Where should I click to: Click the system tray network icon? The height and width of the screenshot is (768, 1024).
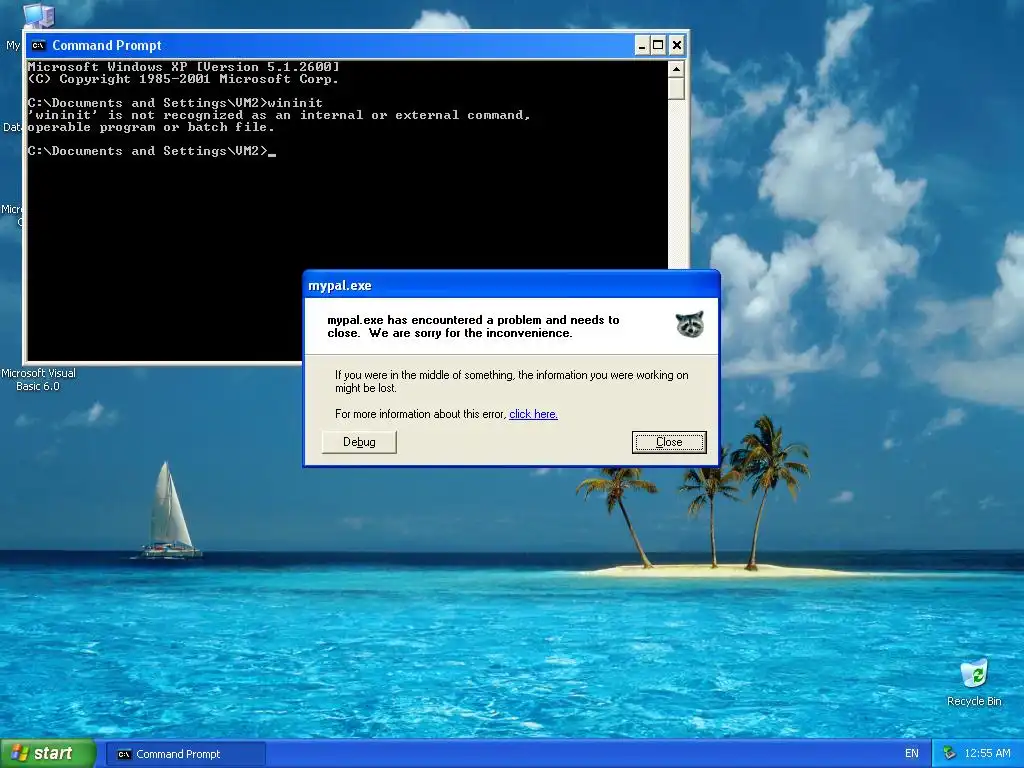(950, 754)
